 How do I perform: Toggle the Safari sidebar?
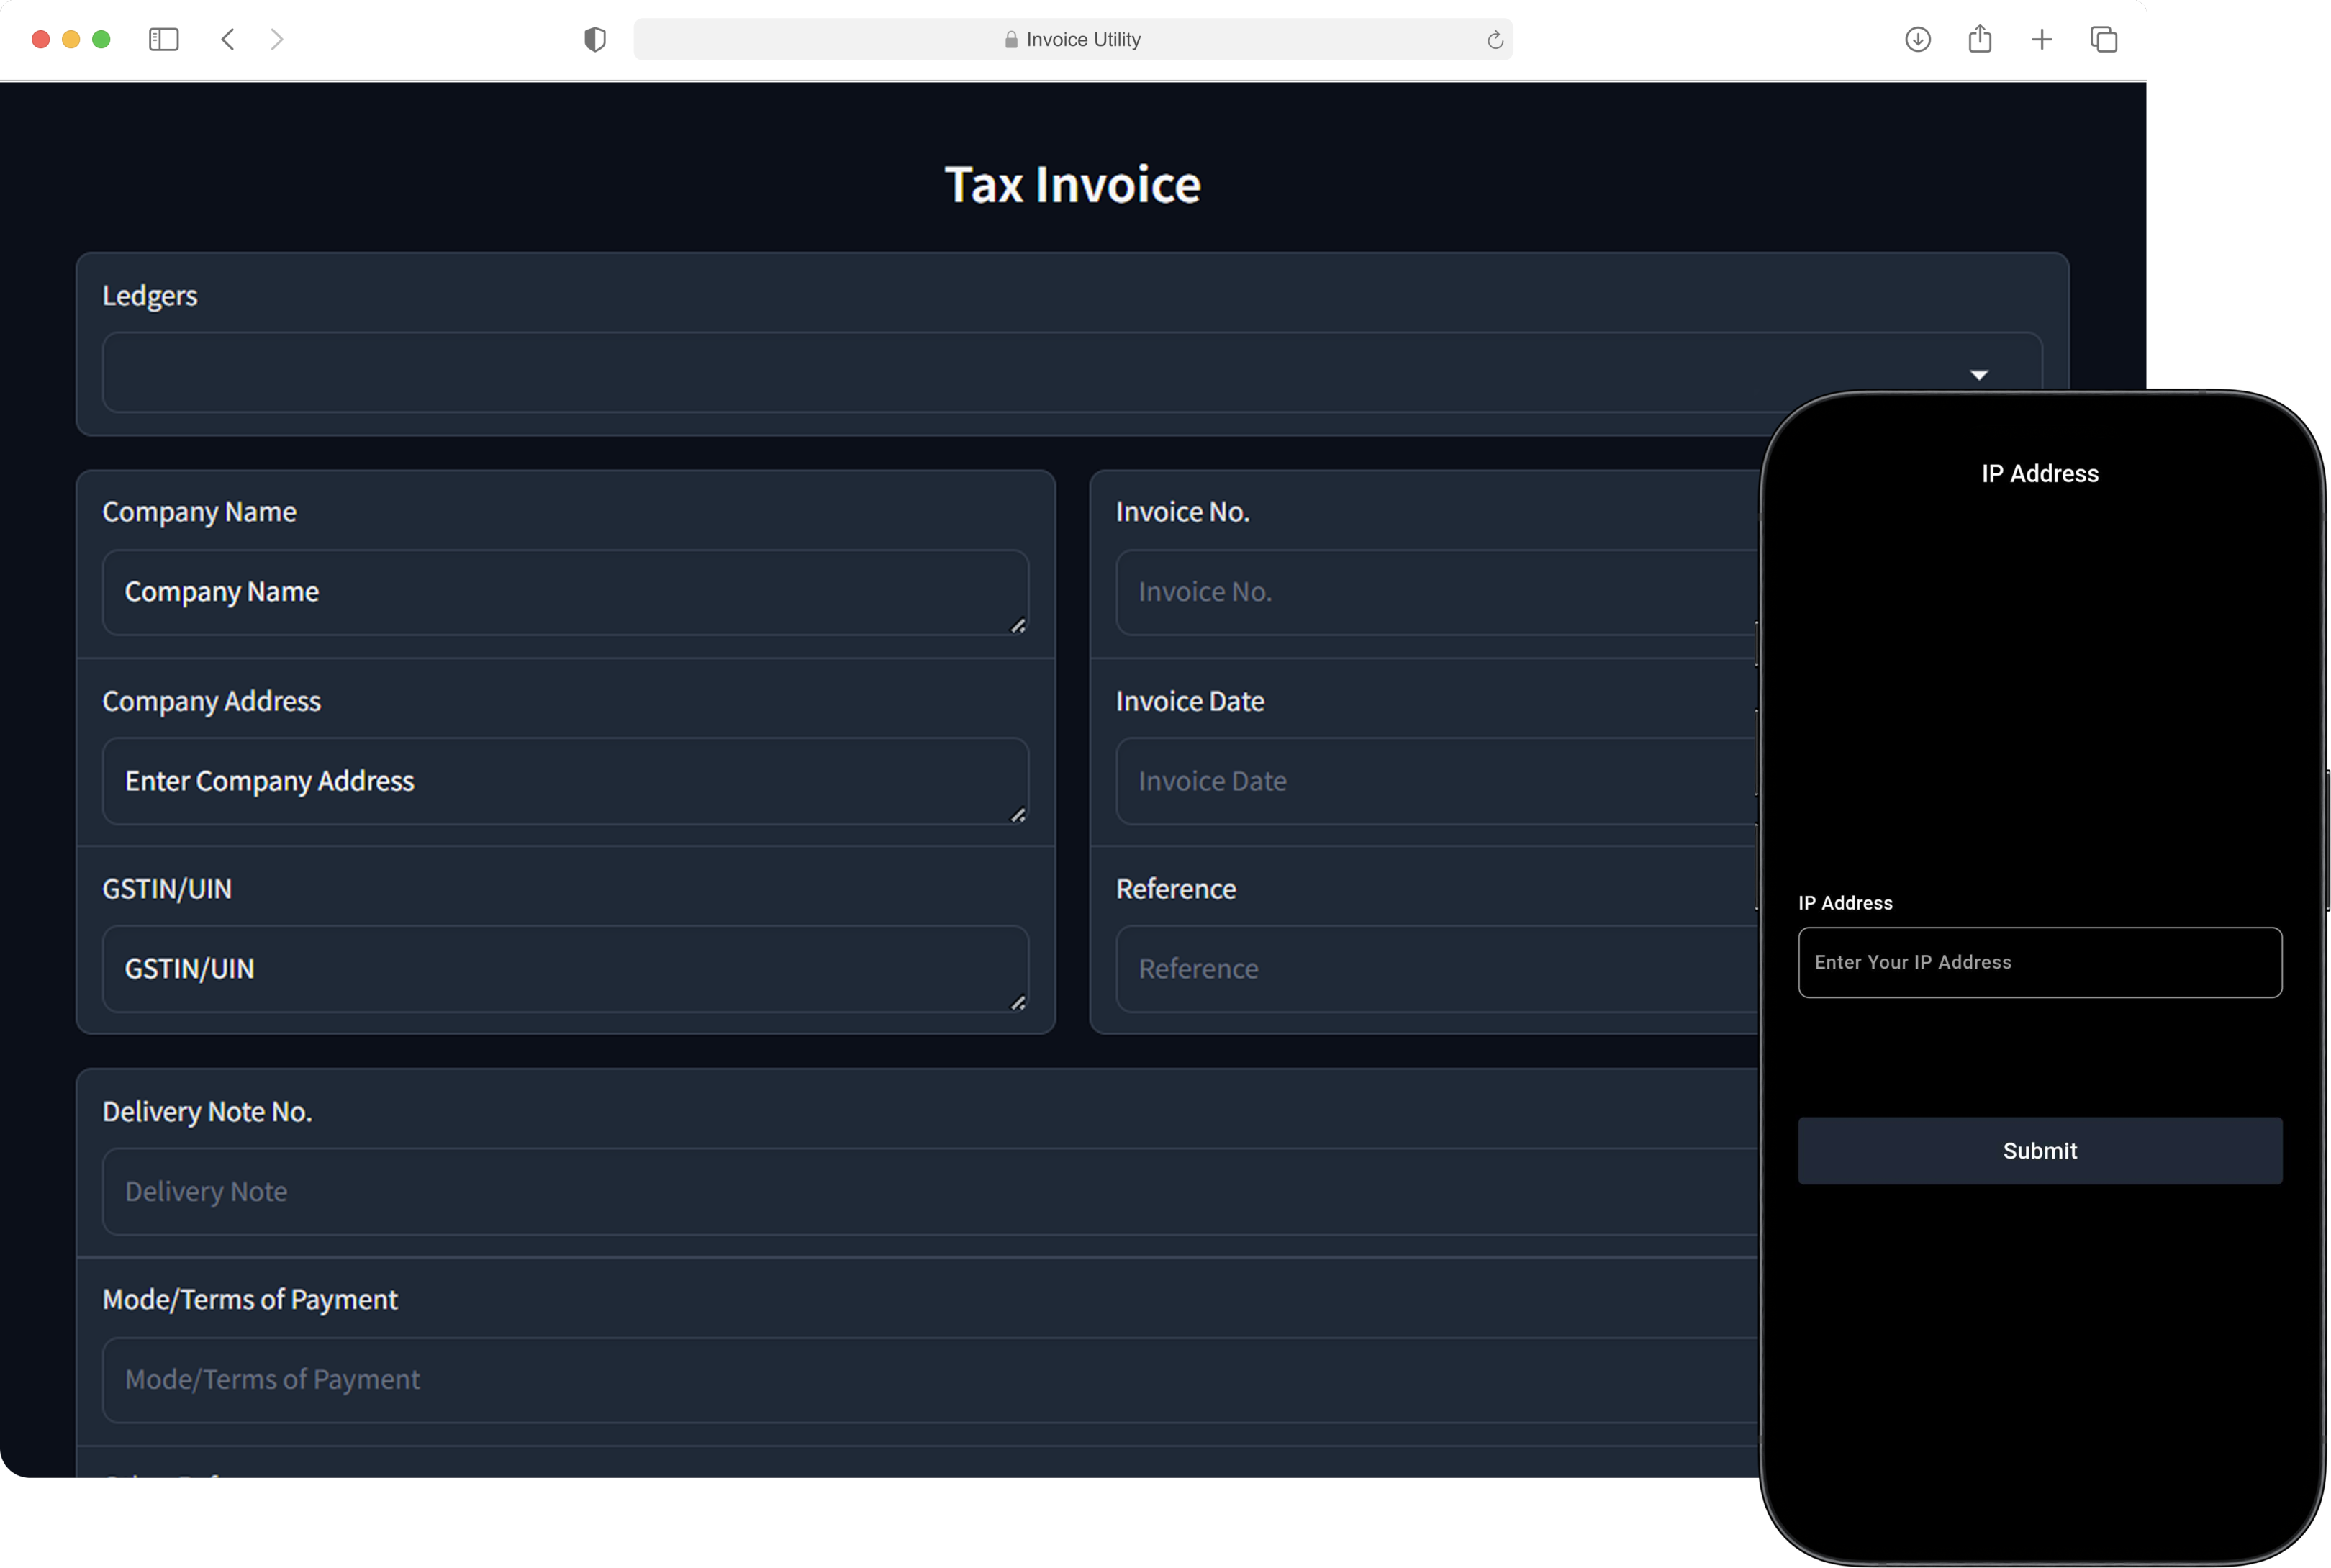pyautogui.click(x=164, y=39)
